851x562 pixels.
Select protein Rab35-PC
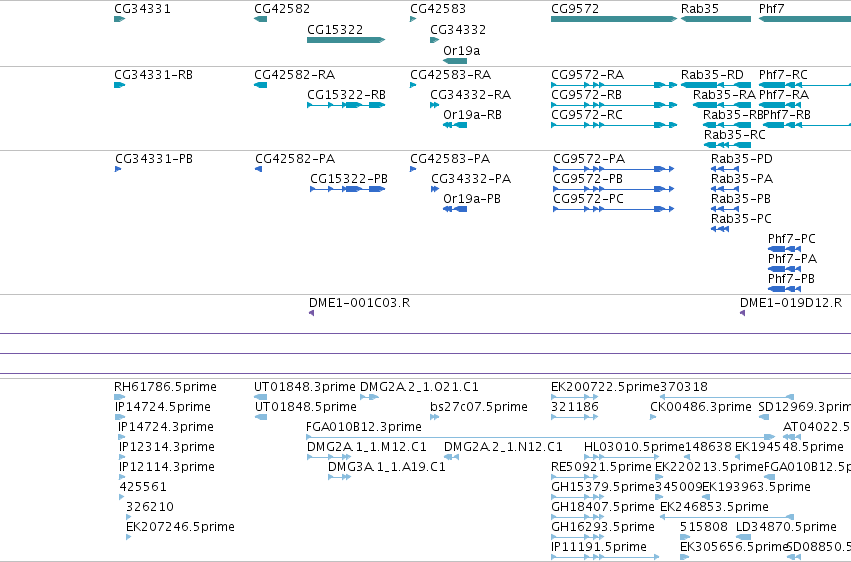741,219
